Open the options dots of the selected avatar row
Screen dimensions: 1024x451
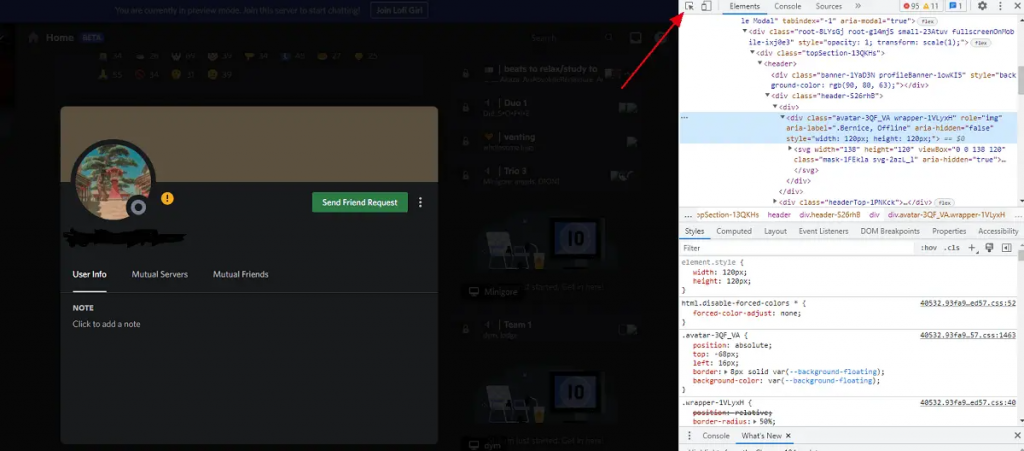[684, 117]
